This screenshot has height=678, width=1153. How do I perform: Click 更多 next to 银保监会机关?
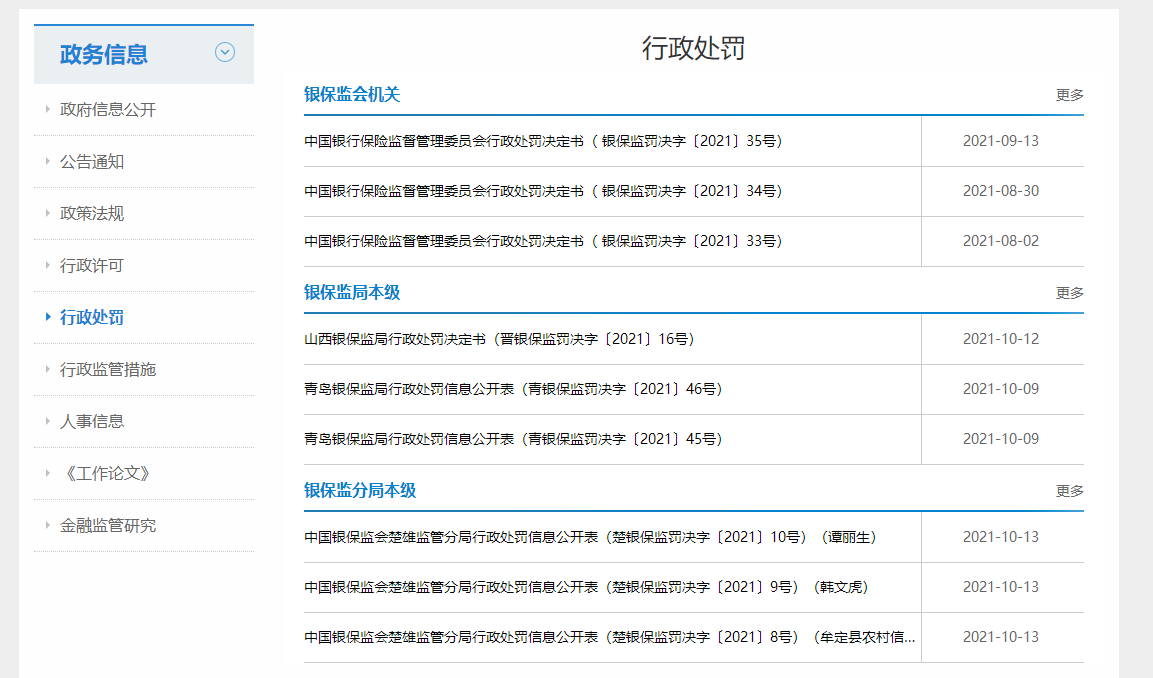tap(1070, 95)
